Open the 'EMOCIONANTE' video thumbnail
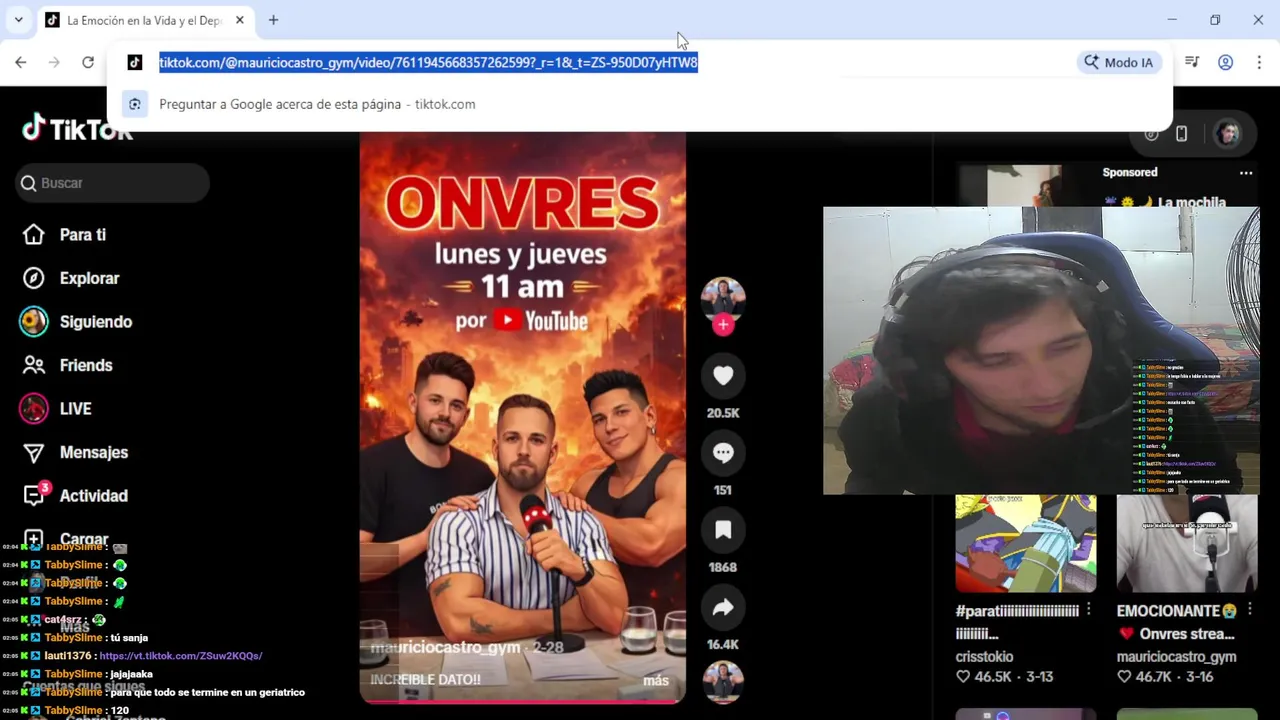 coord(1187,543)
